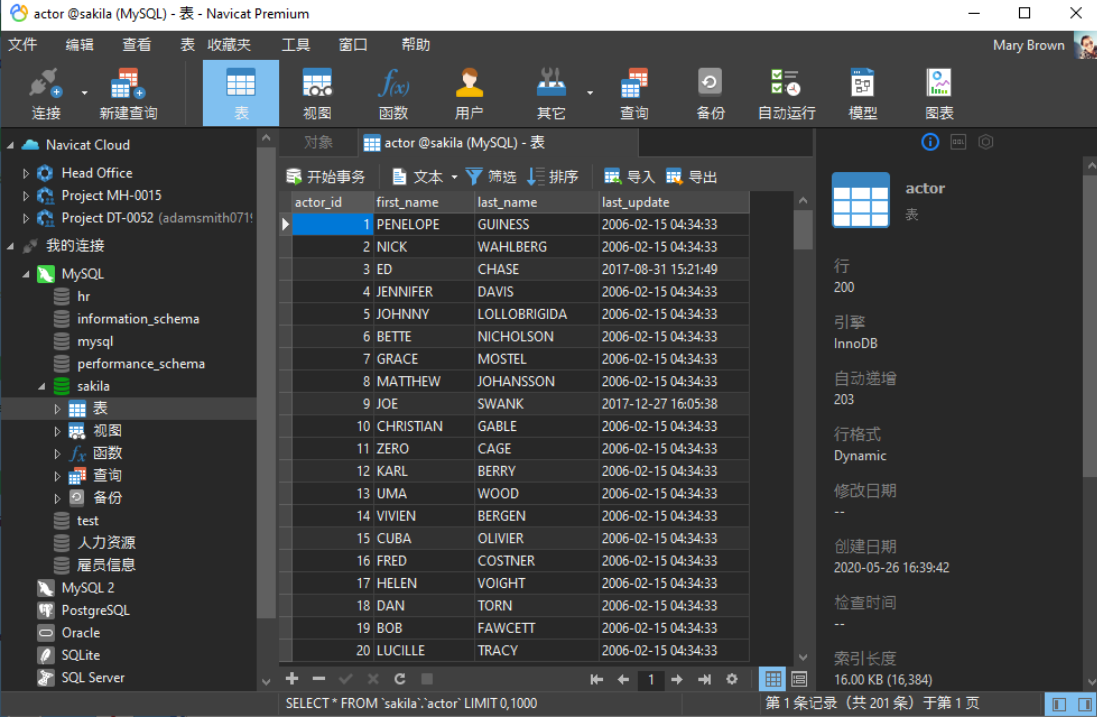Select the SQL Server connection

92,678
